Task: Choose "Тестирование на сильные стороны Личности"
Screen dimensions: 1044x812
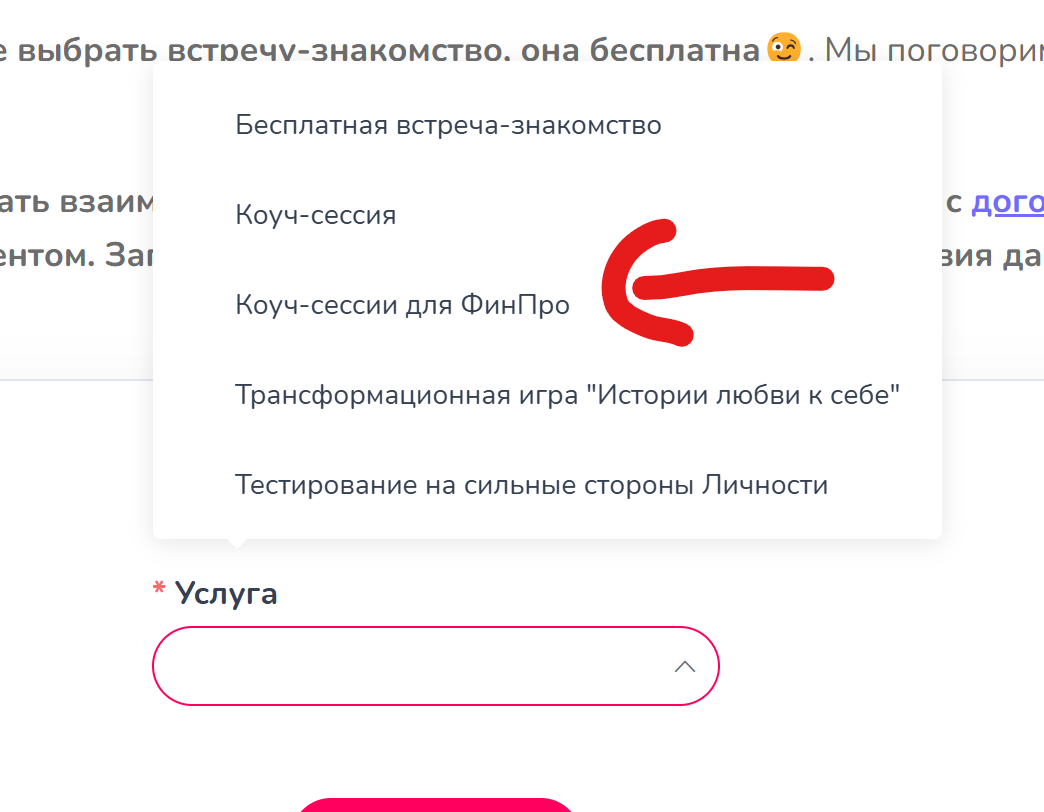Action: [531, 486]
